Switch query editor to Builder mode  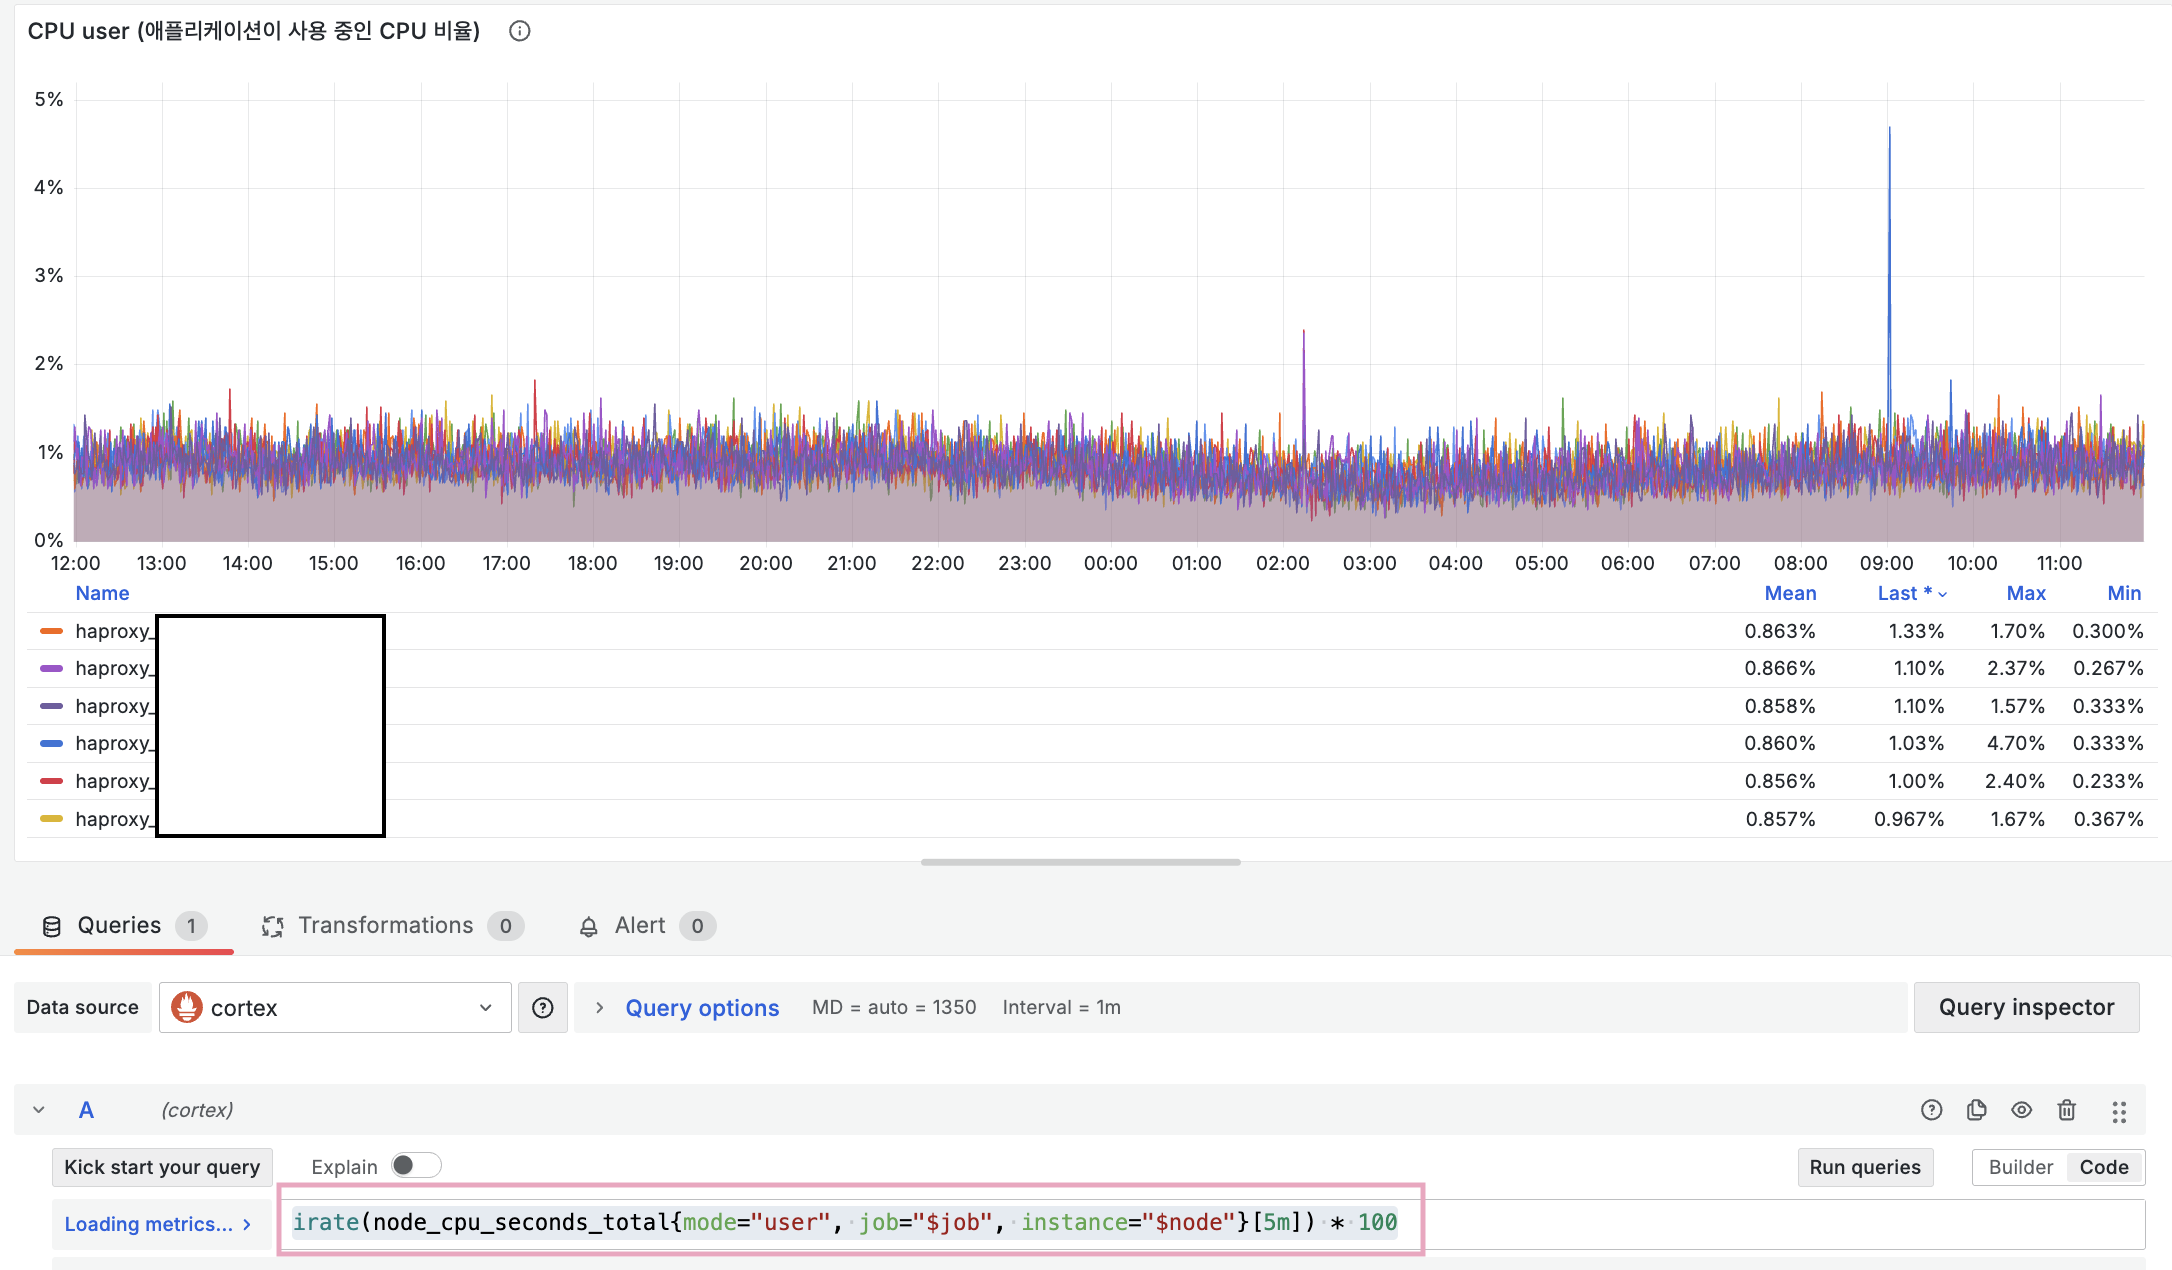pyautogui.click(x=2020, y=1167)
